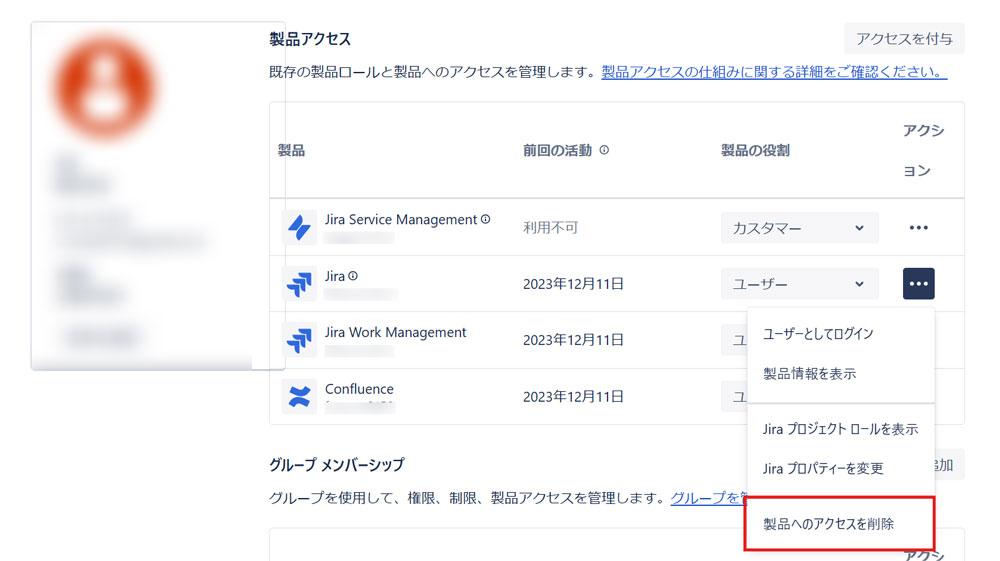Click the Jira Service Management product icon
The height and width of the screenshot is (561, 1000).
point(299,228)
